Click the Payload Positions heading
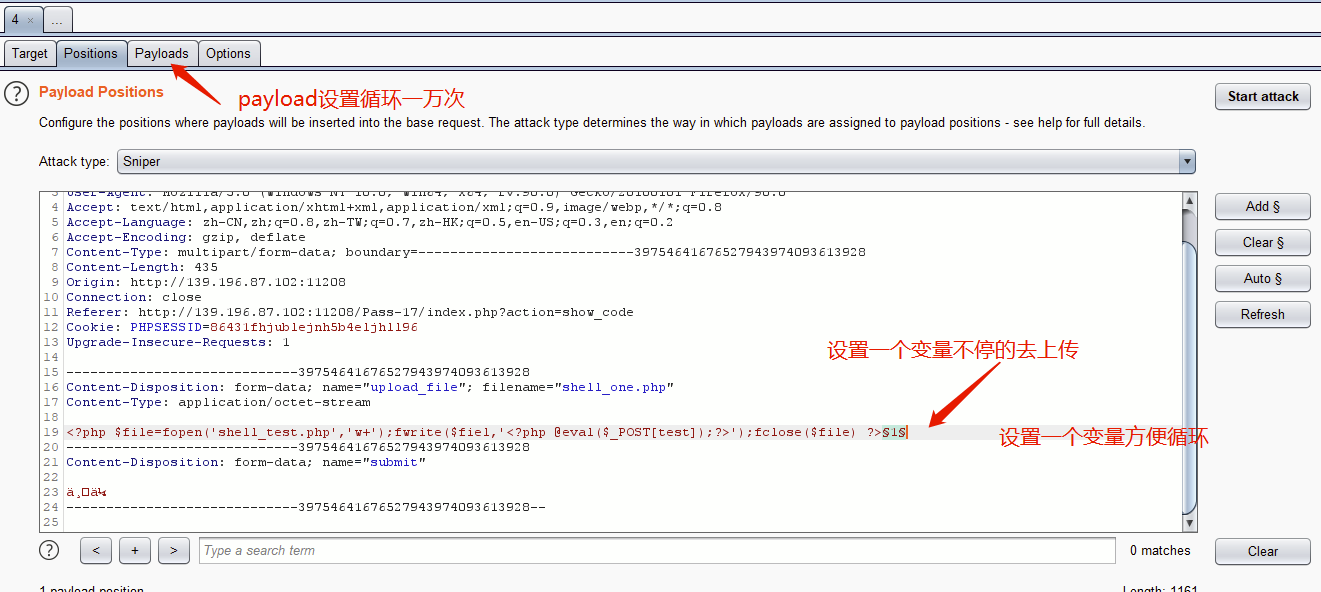Image resolution: width=1321 pixels, height=592 pixels. point(101,92)
